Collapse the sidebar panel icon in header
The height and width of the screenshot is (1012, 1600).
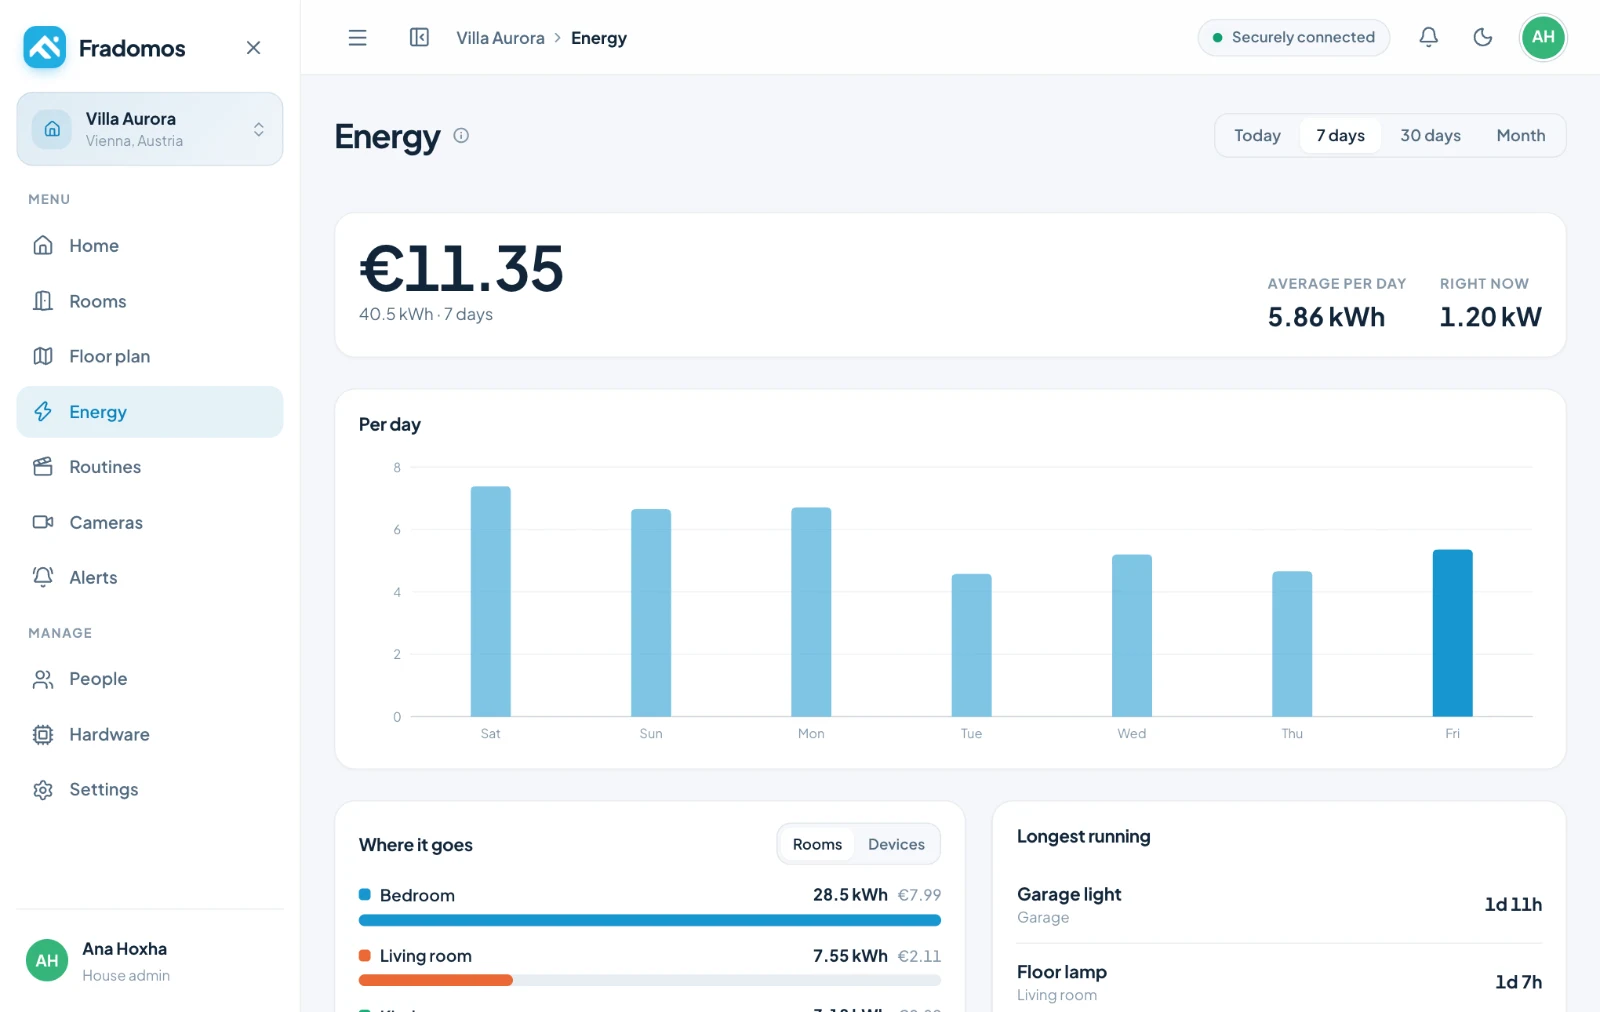419,38
